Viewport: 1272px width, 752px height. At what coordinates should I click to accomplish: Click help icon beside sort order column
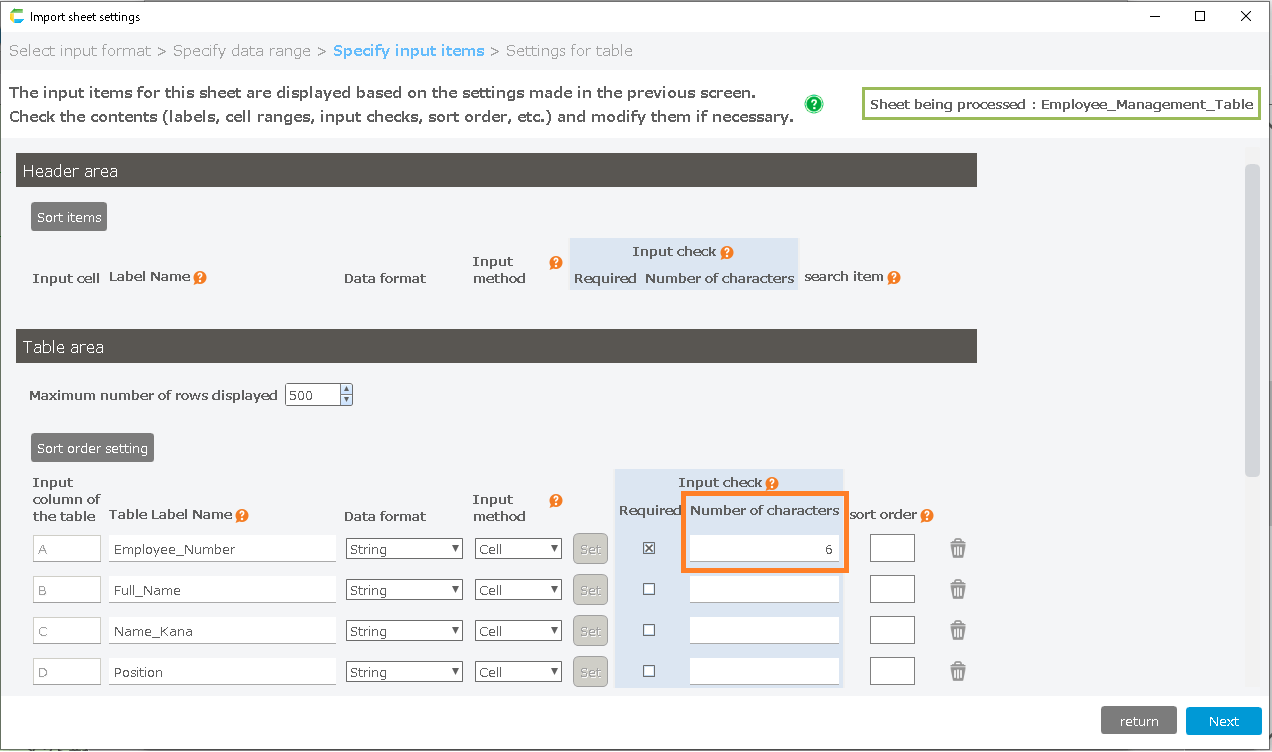click(x=927, y=516)
